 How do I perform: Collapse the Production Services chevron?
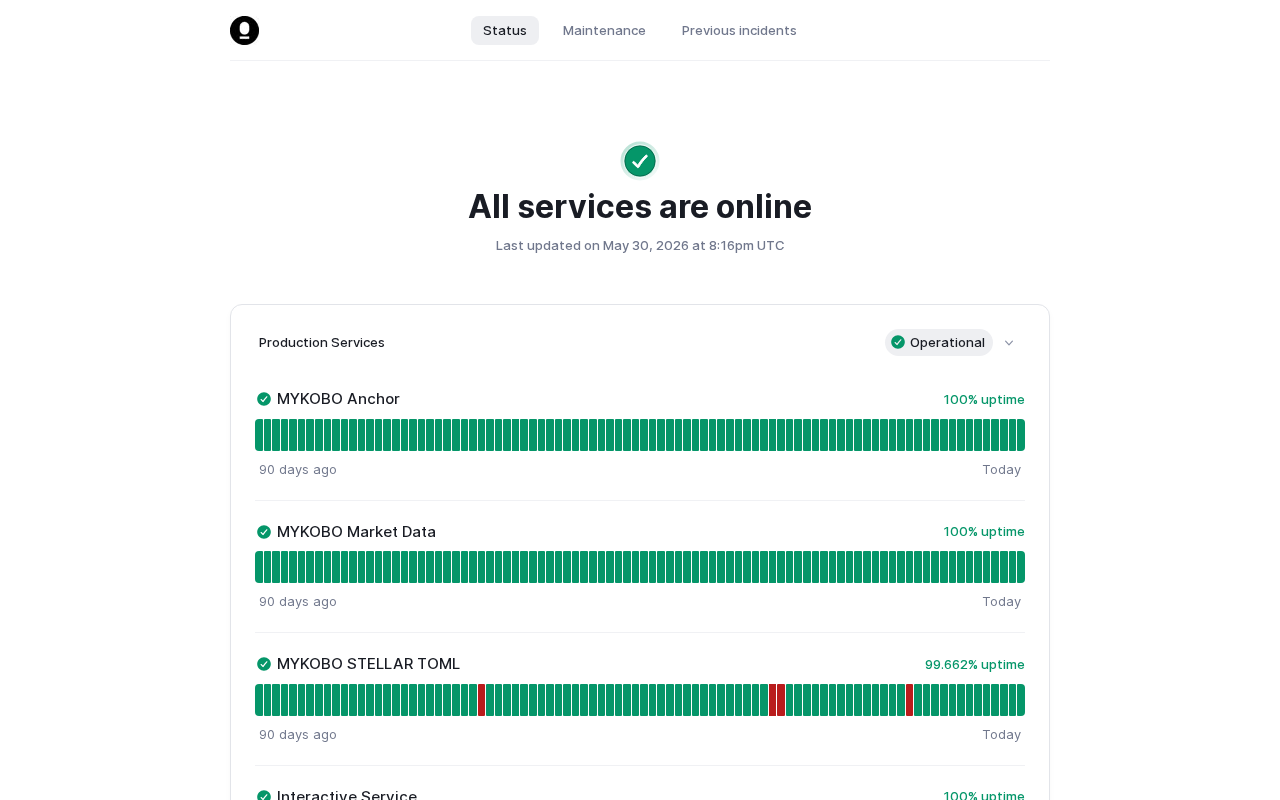pyautogui.click(x=1009, y=343)
